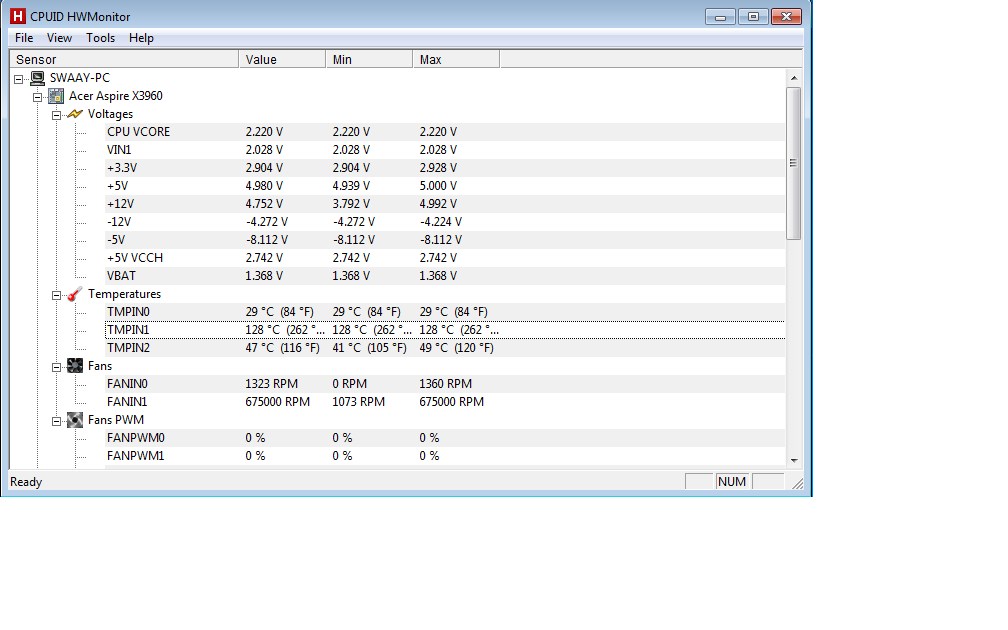Image resolution: width=1008 pixels, height=630 pixels.
Task: Click the Value column header
Action: (282, 59)
